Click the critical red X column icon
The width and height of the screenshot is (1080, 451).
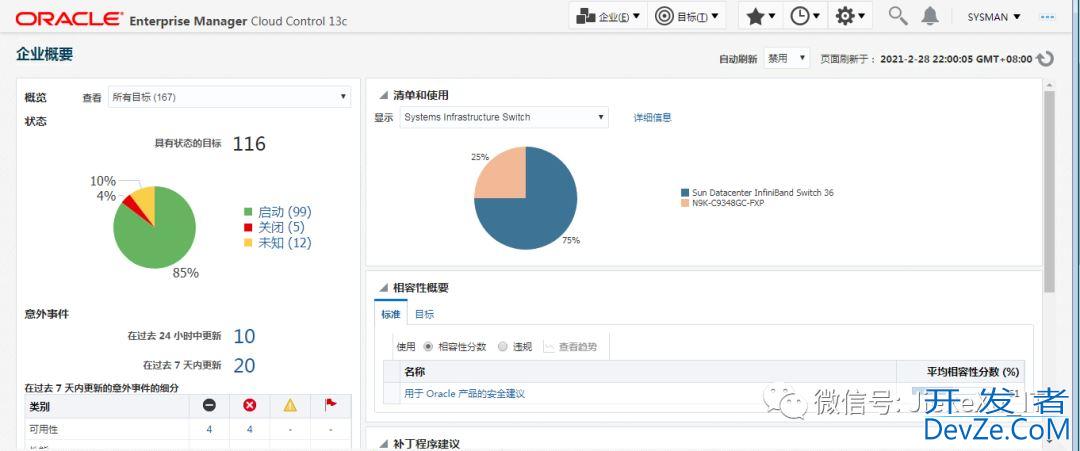(x=250, y=406)
